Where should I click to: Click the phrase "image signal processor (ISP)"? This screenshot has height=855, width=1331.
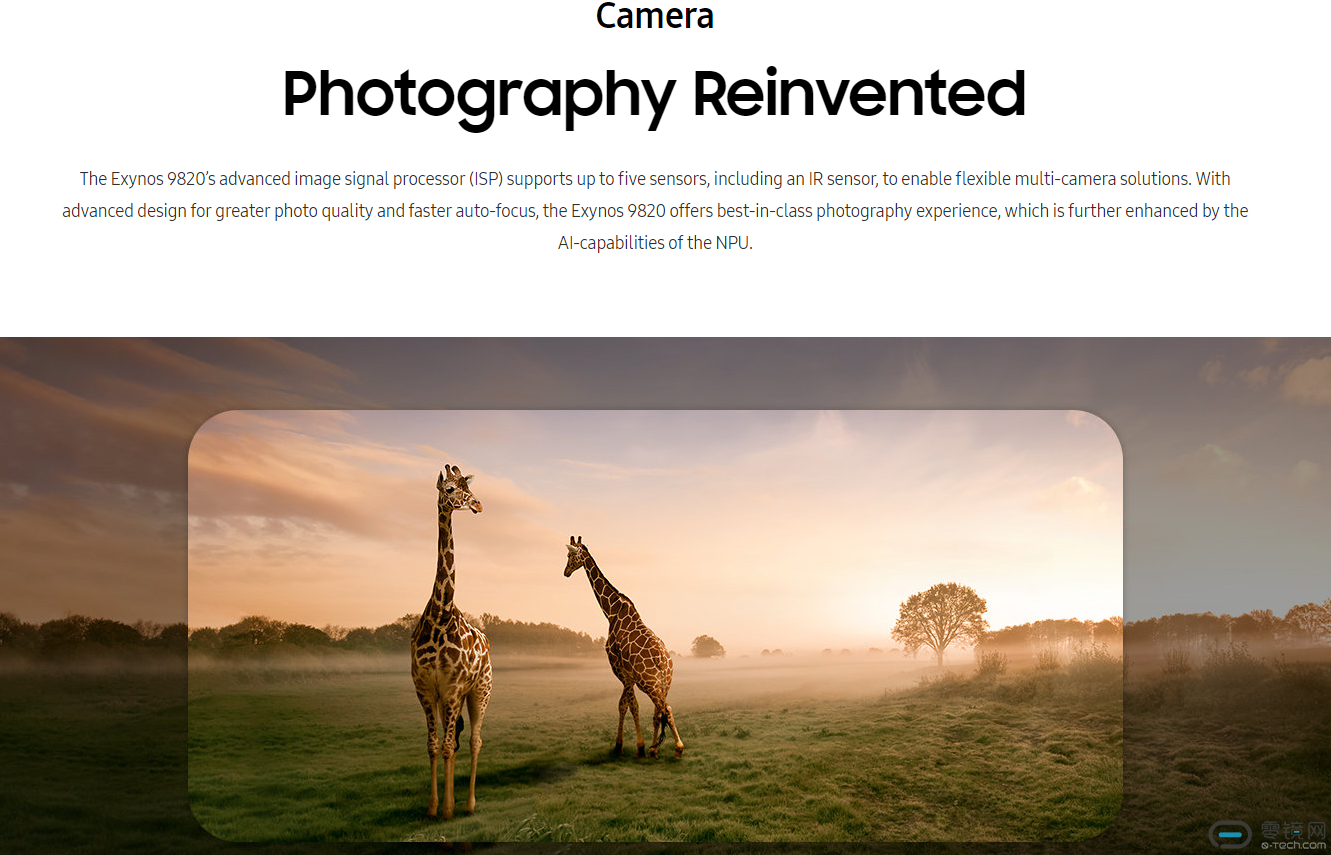click(398, 179)
